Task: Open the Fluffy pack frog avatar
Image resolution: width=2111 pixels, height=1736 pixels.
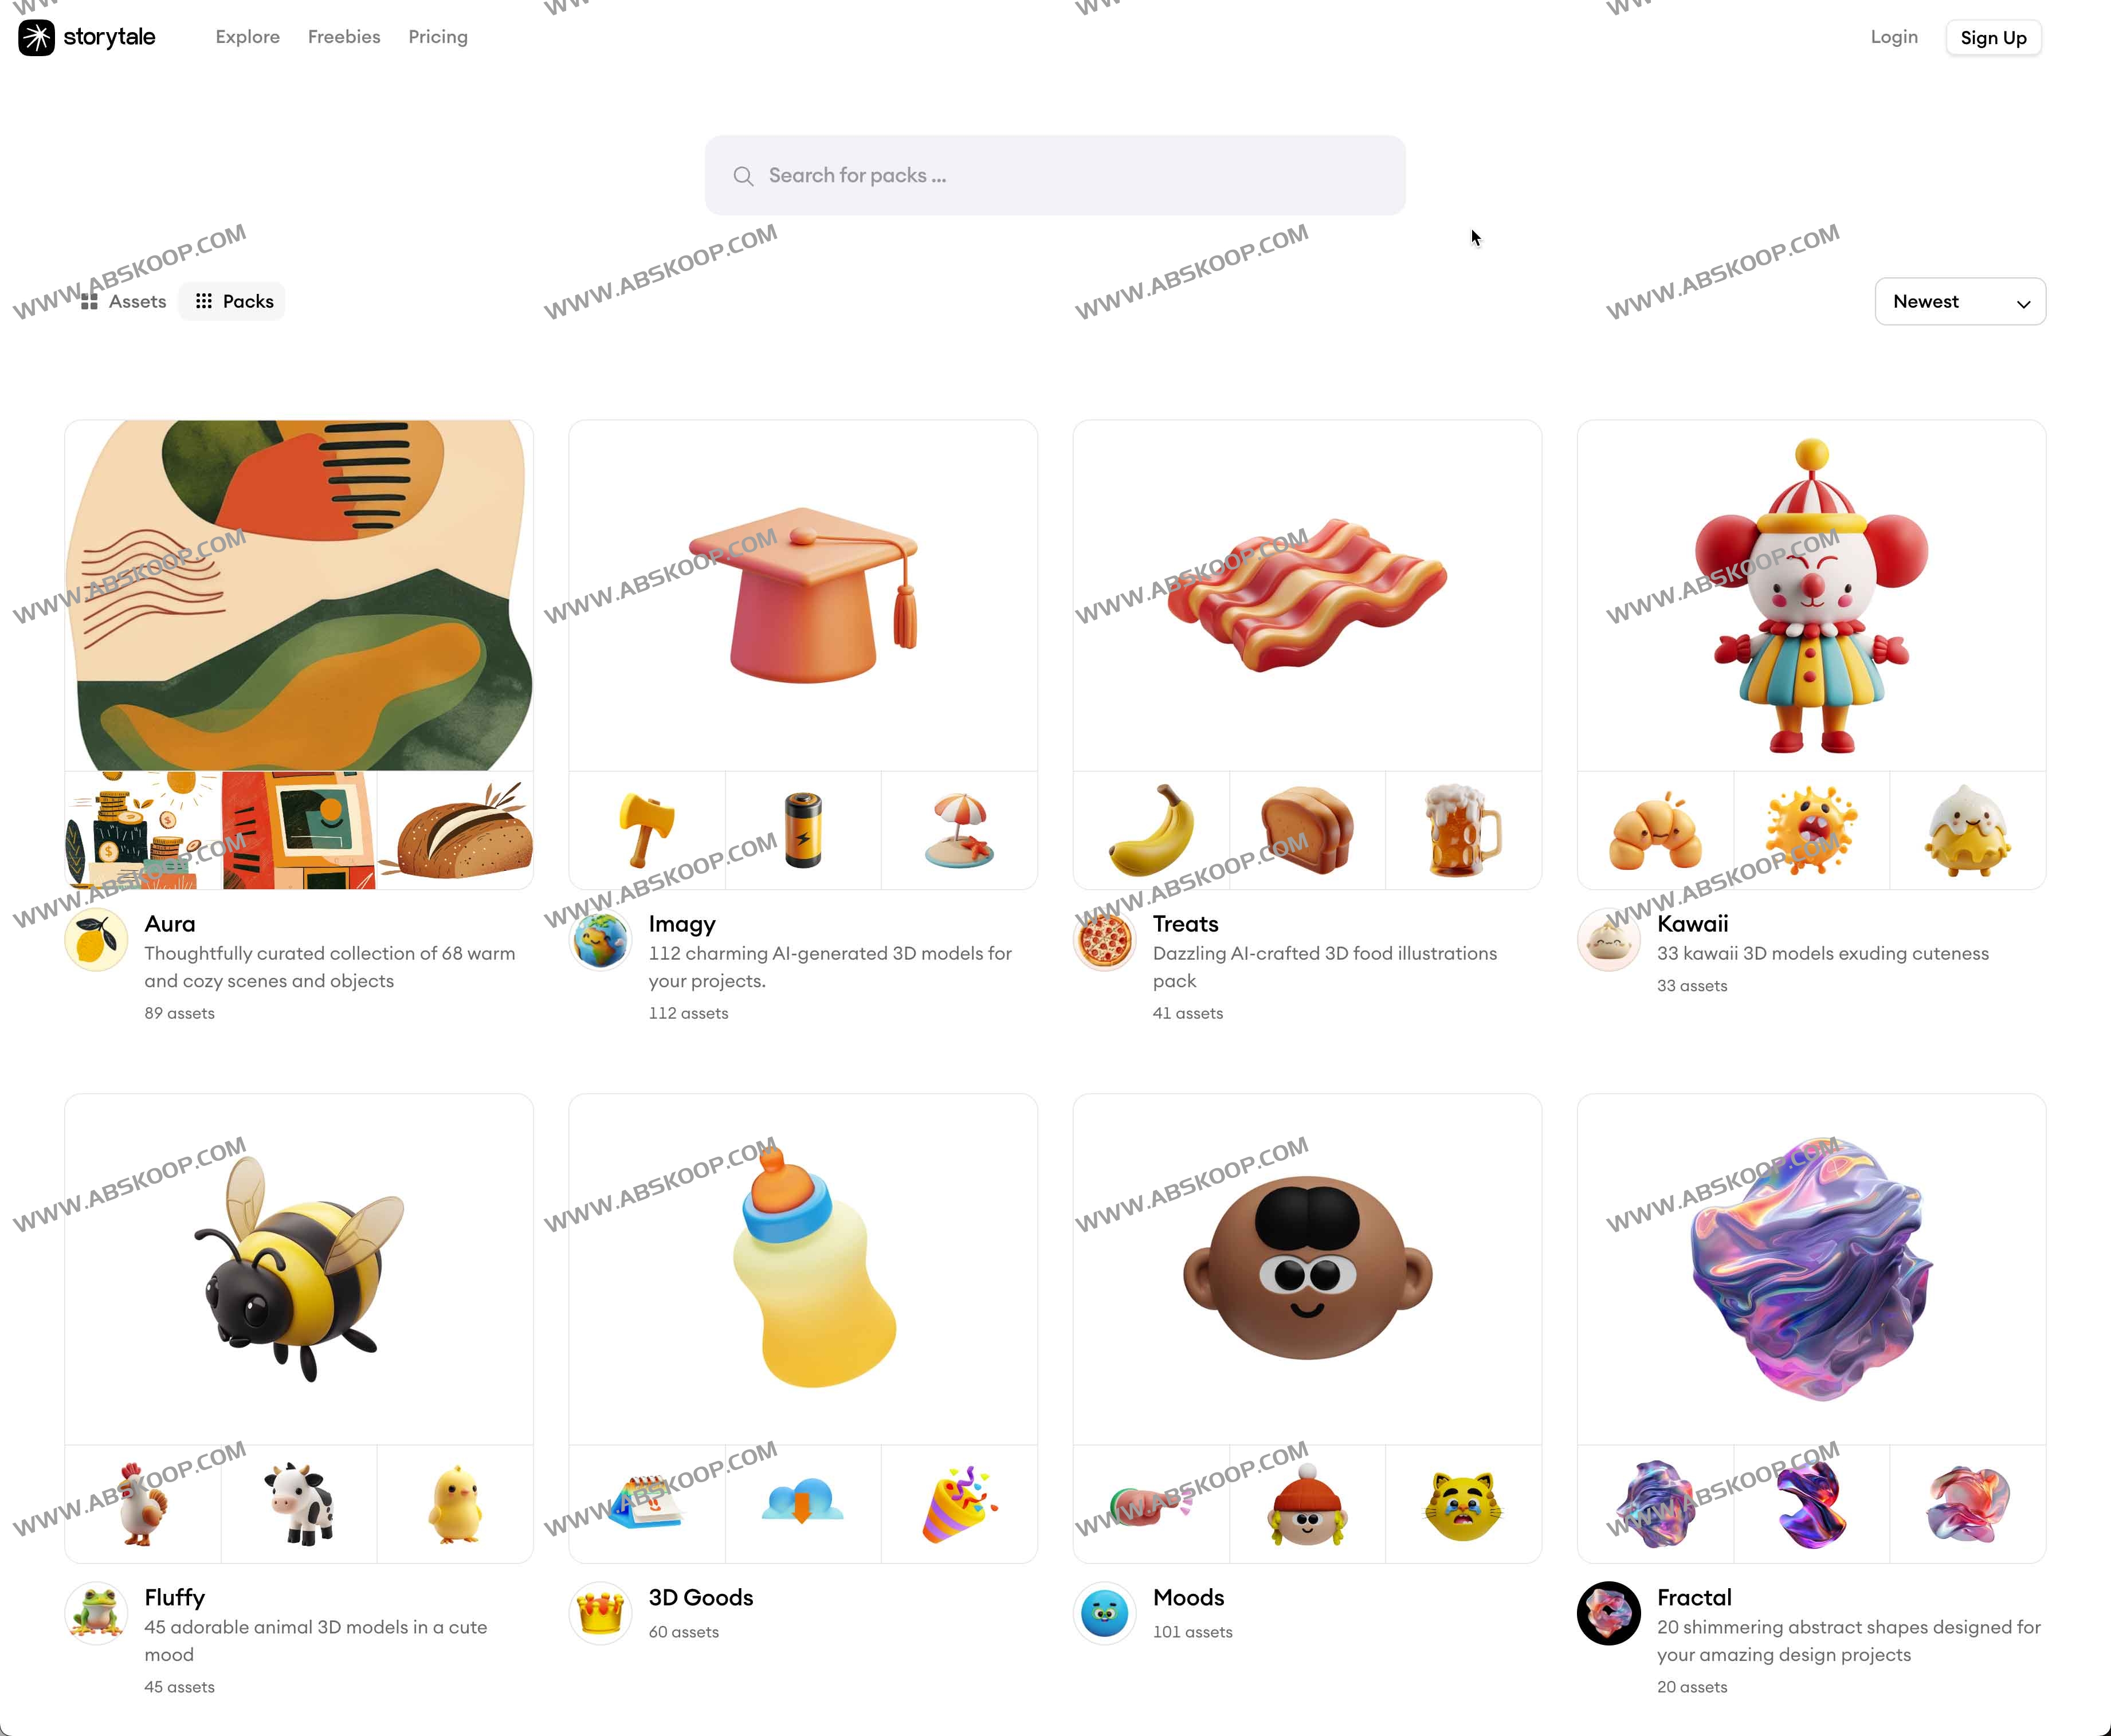Action: coord(96,1613)
